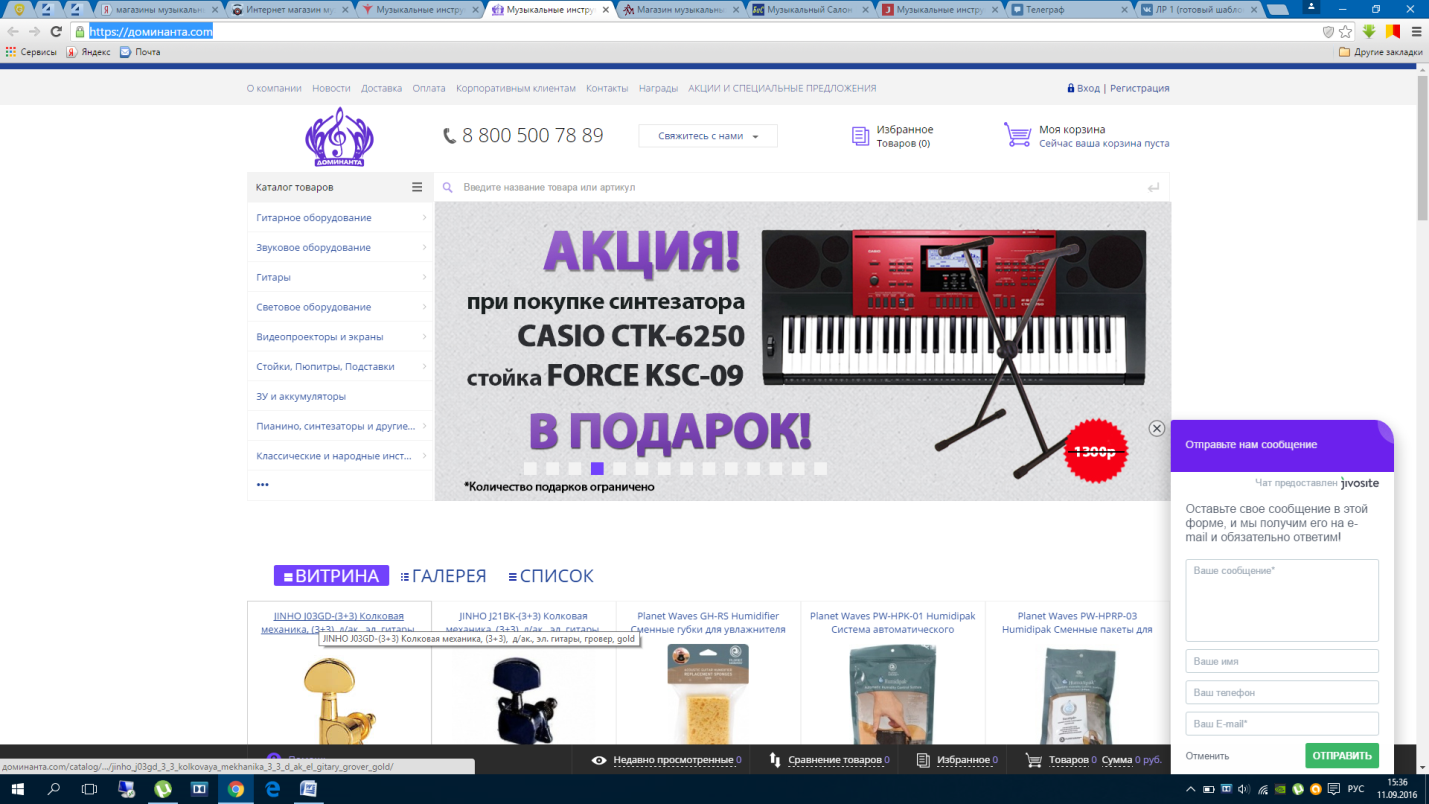Click the Яндекс bookmark in bookmarks bar
Image resolution: width=1429 pixels, height=804 pixels.
coord(88,52)
